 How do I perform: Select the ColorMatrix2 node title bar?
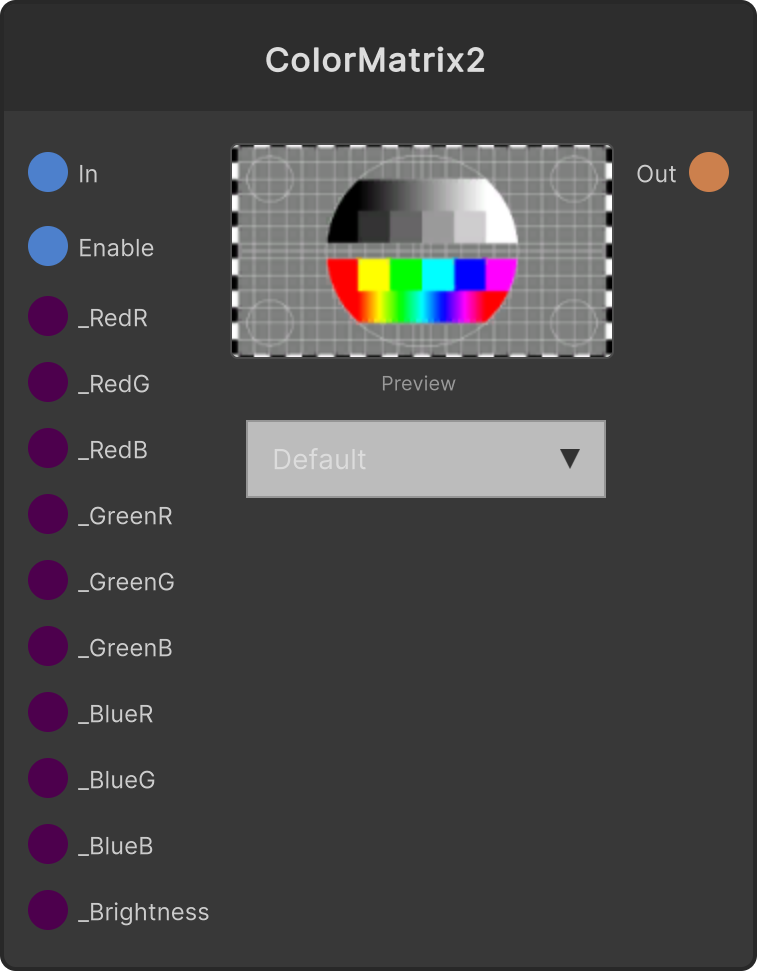pyautogui.click(x=378, y=57)
